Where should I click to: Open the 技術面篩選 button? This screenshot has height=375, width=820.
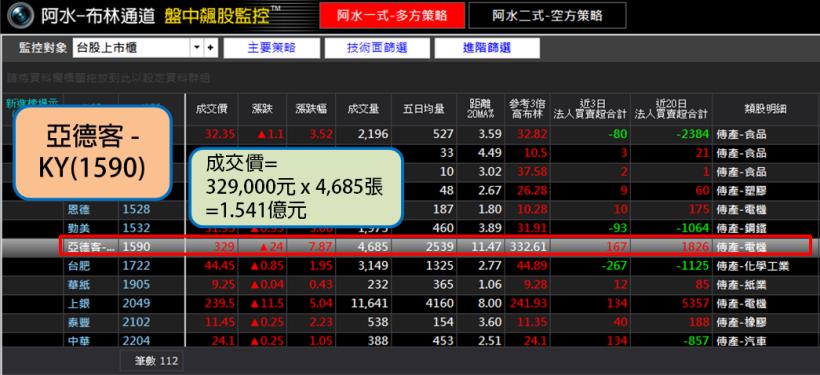tap(377, 48)
